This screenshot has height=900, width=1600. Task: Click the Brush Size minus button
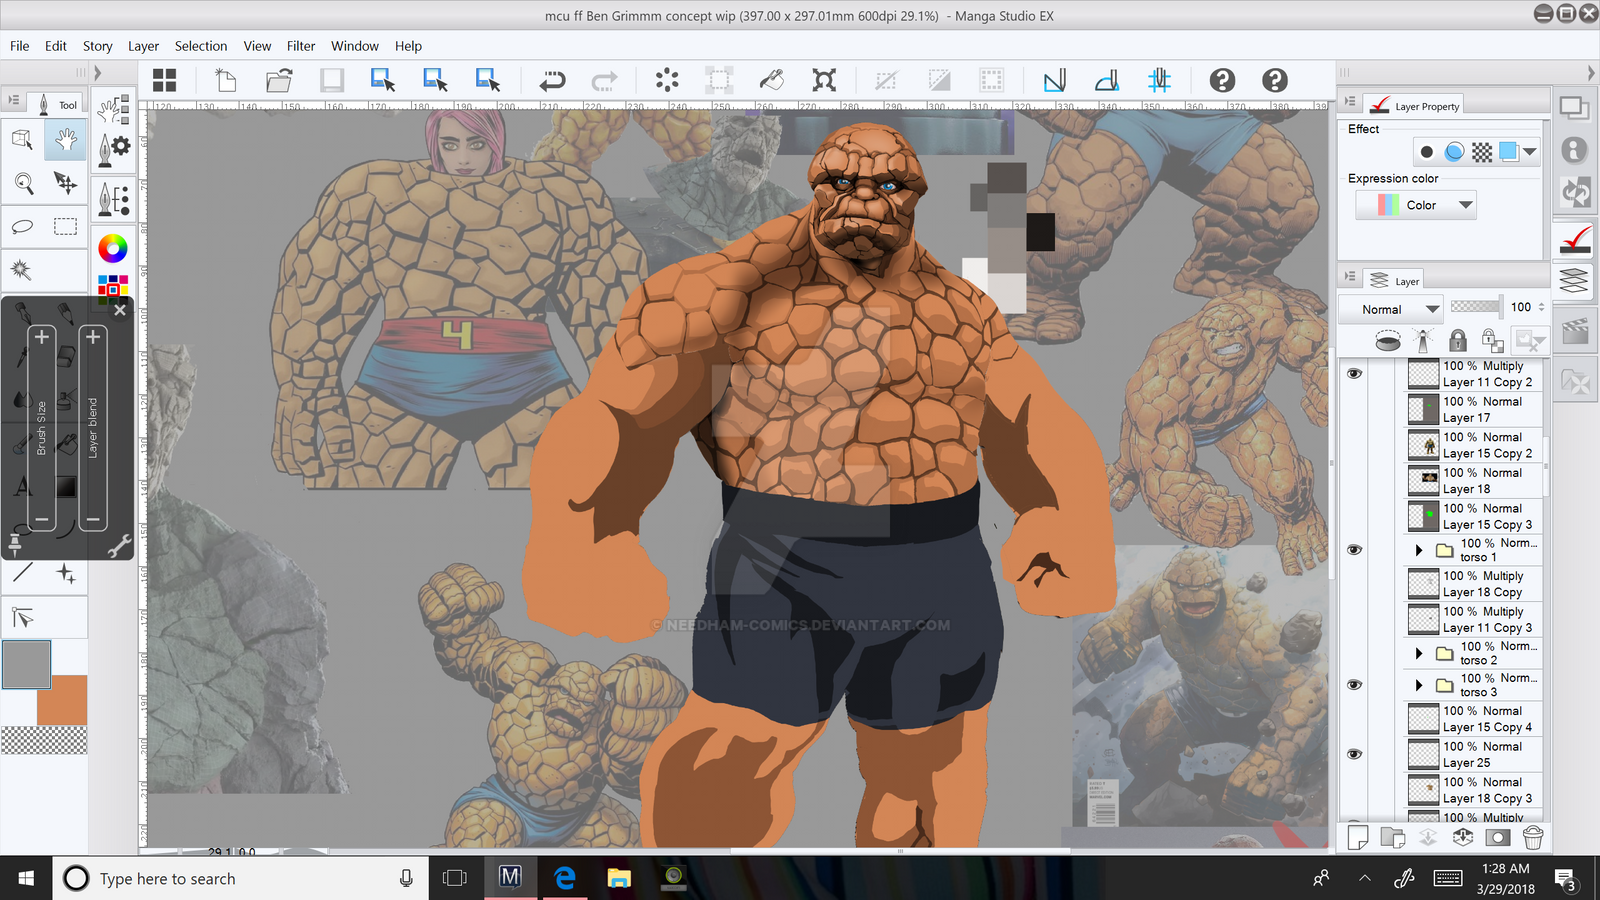pos(42,519)
